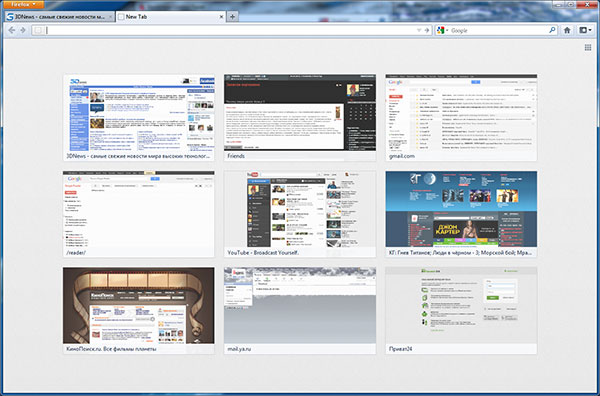Click 'YouTube - Broadcast Yourself.' label

pos(263,253)
